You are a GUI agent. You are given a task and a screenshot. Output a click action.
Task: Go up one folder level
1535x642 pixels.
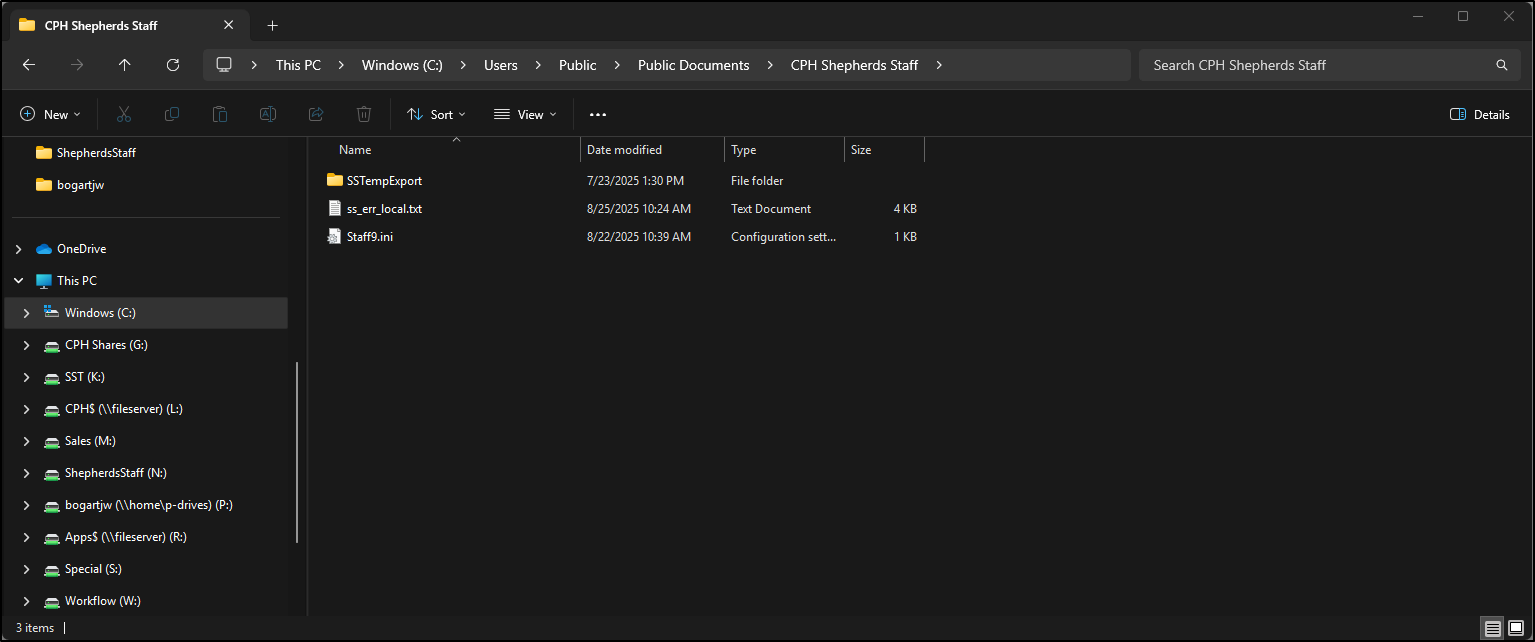(x=125, y=65)
